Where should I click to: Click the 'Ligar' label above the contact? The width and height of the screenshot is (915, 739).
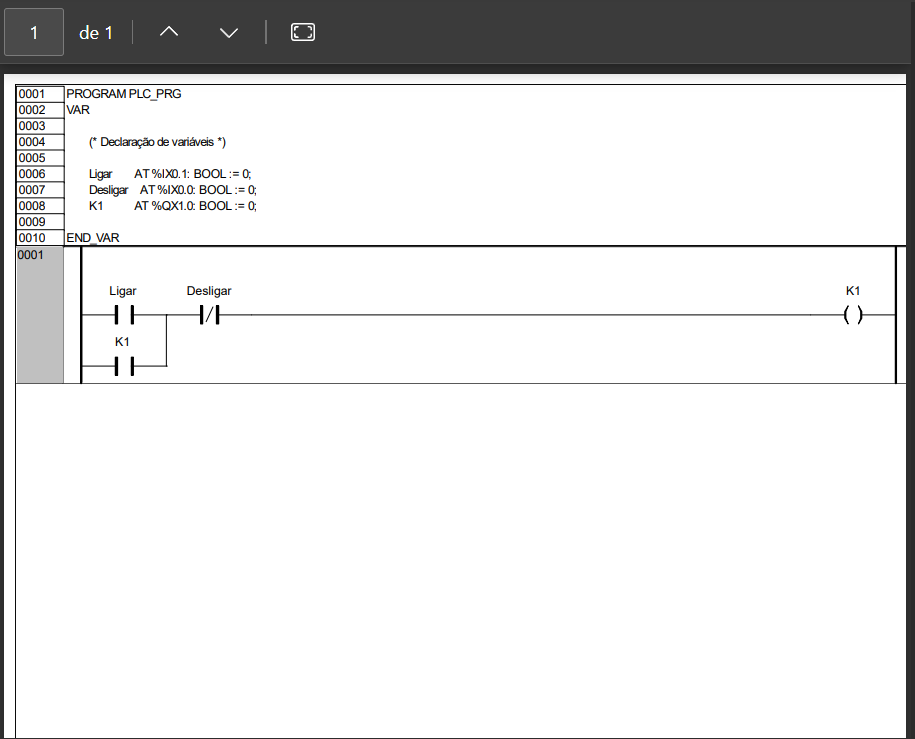coord(123,291)
